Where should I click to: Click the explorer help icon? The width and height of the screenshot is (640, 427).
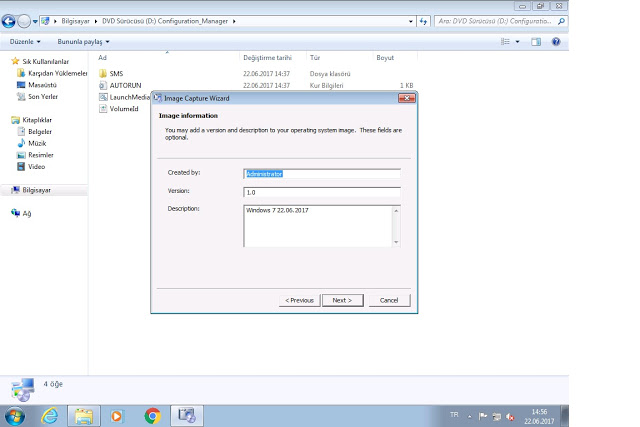pyautogui.click(x=555, y=42)
